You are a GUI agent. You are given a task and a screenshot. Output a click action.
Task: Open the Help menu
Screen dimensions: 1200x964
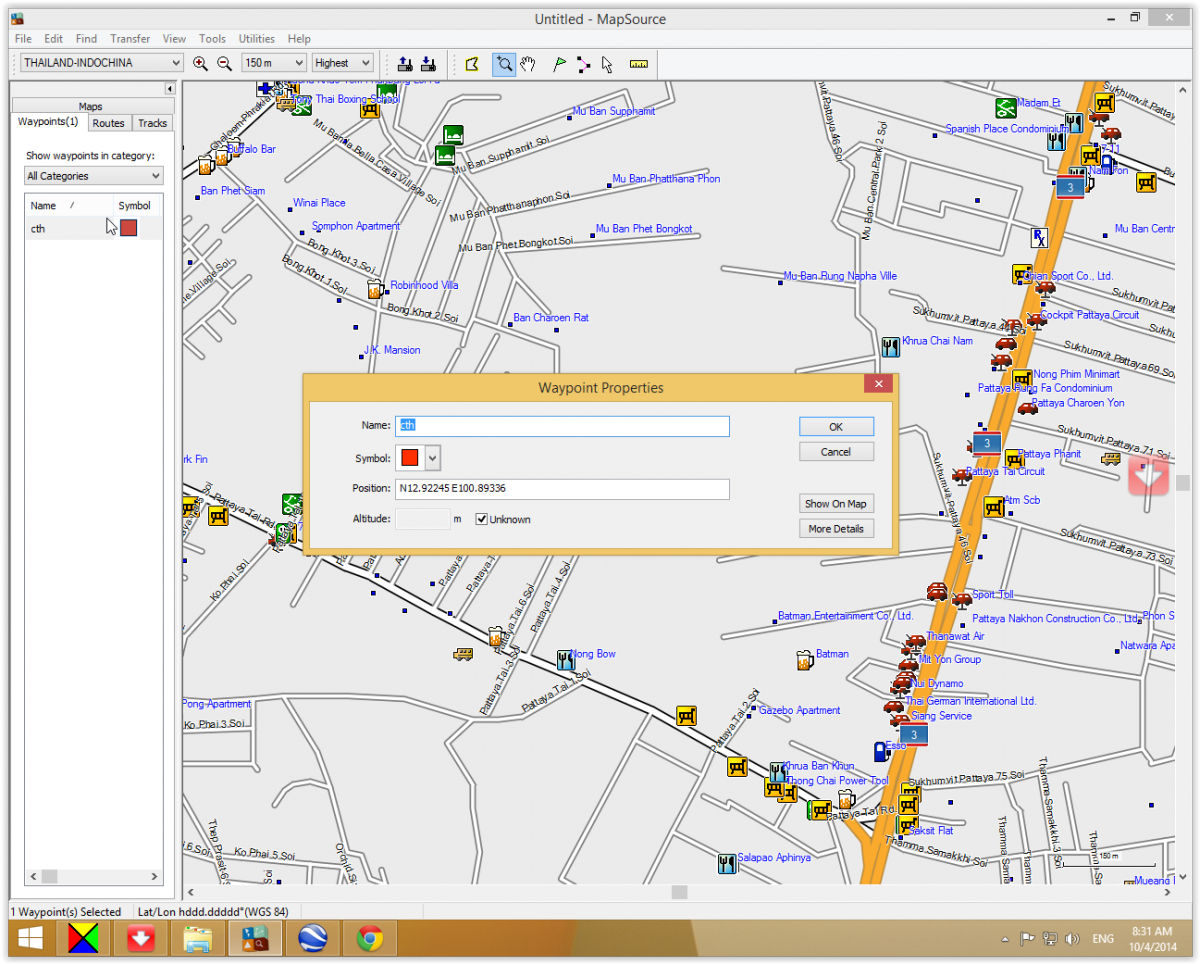[x=299, y=39]
